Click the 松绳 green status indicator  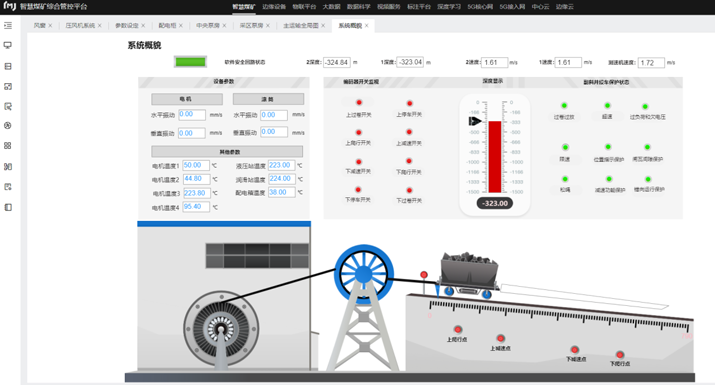click(565, 179)
